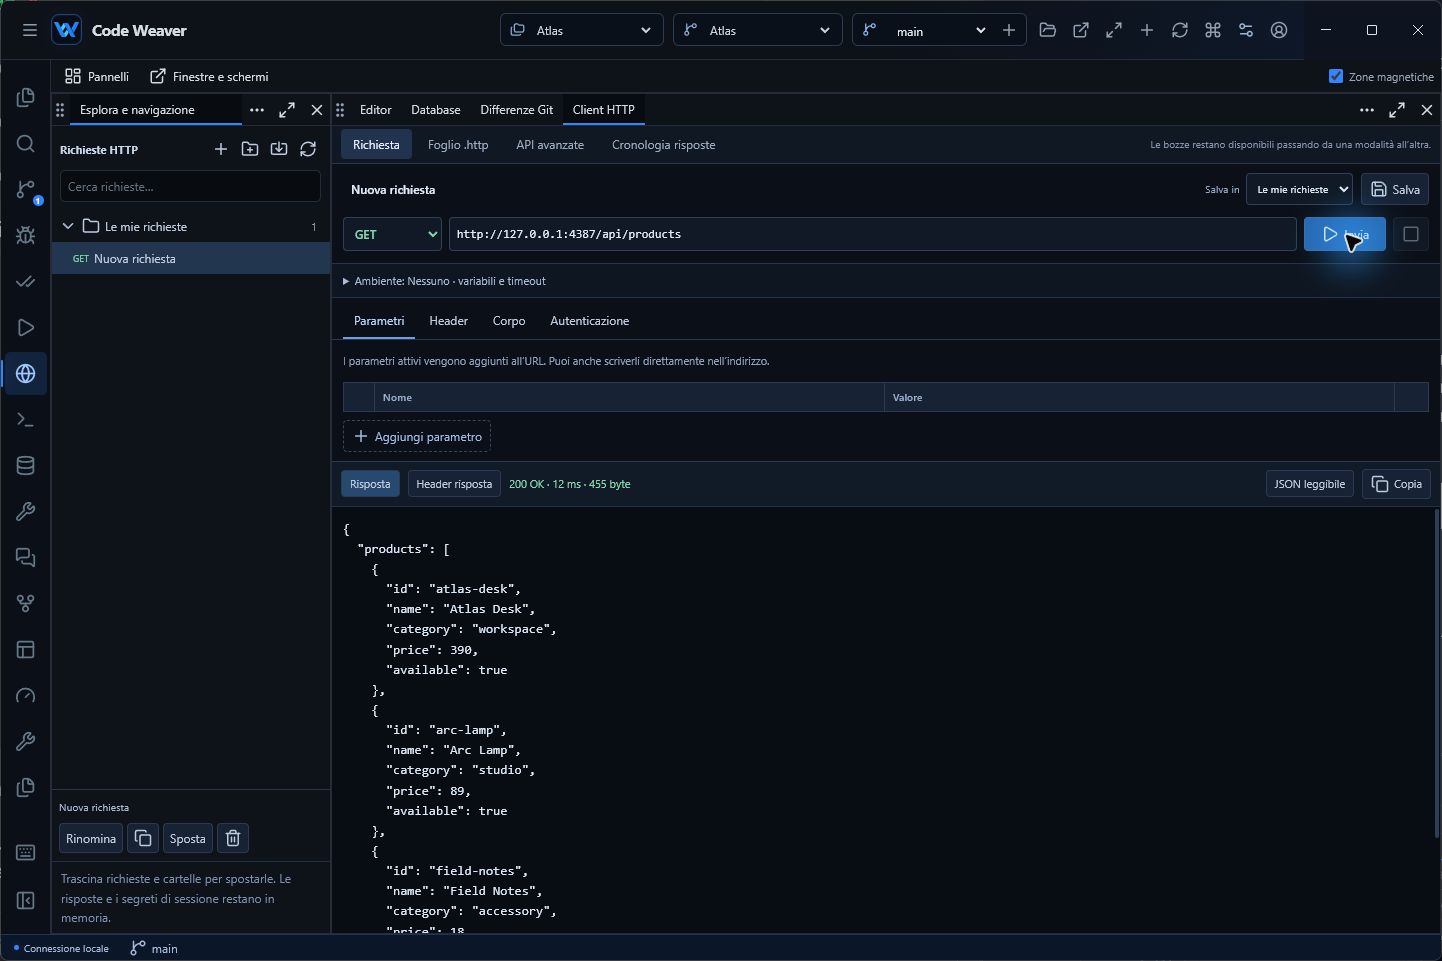This screenshot has width=1442, height=961.
Task: Open the account profile icon
Action: [x=1279, y=30]
